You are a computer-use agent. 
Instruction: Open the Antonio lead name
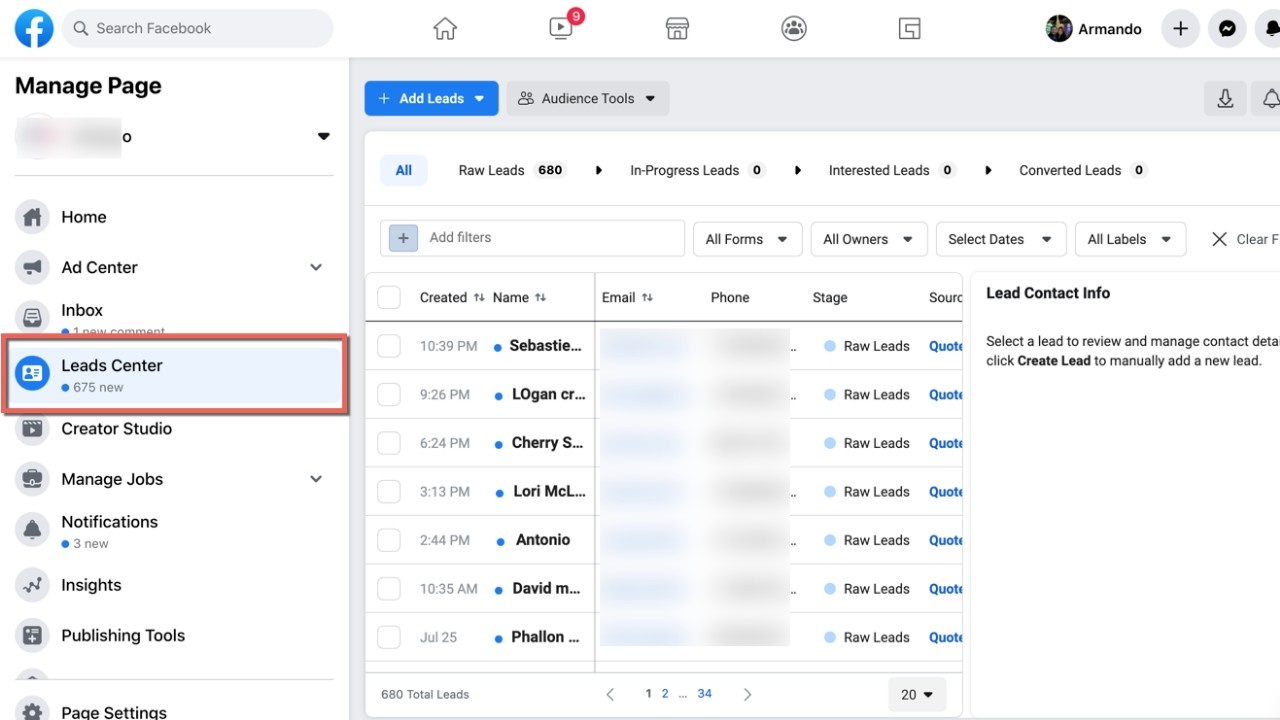pyautogui.click(x=543, y=540)
